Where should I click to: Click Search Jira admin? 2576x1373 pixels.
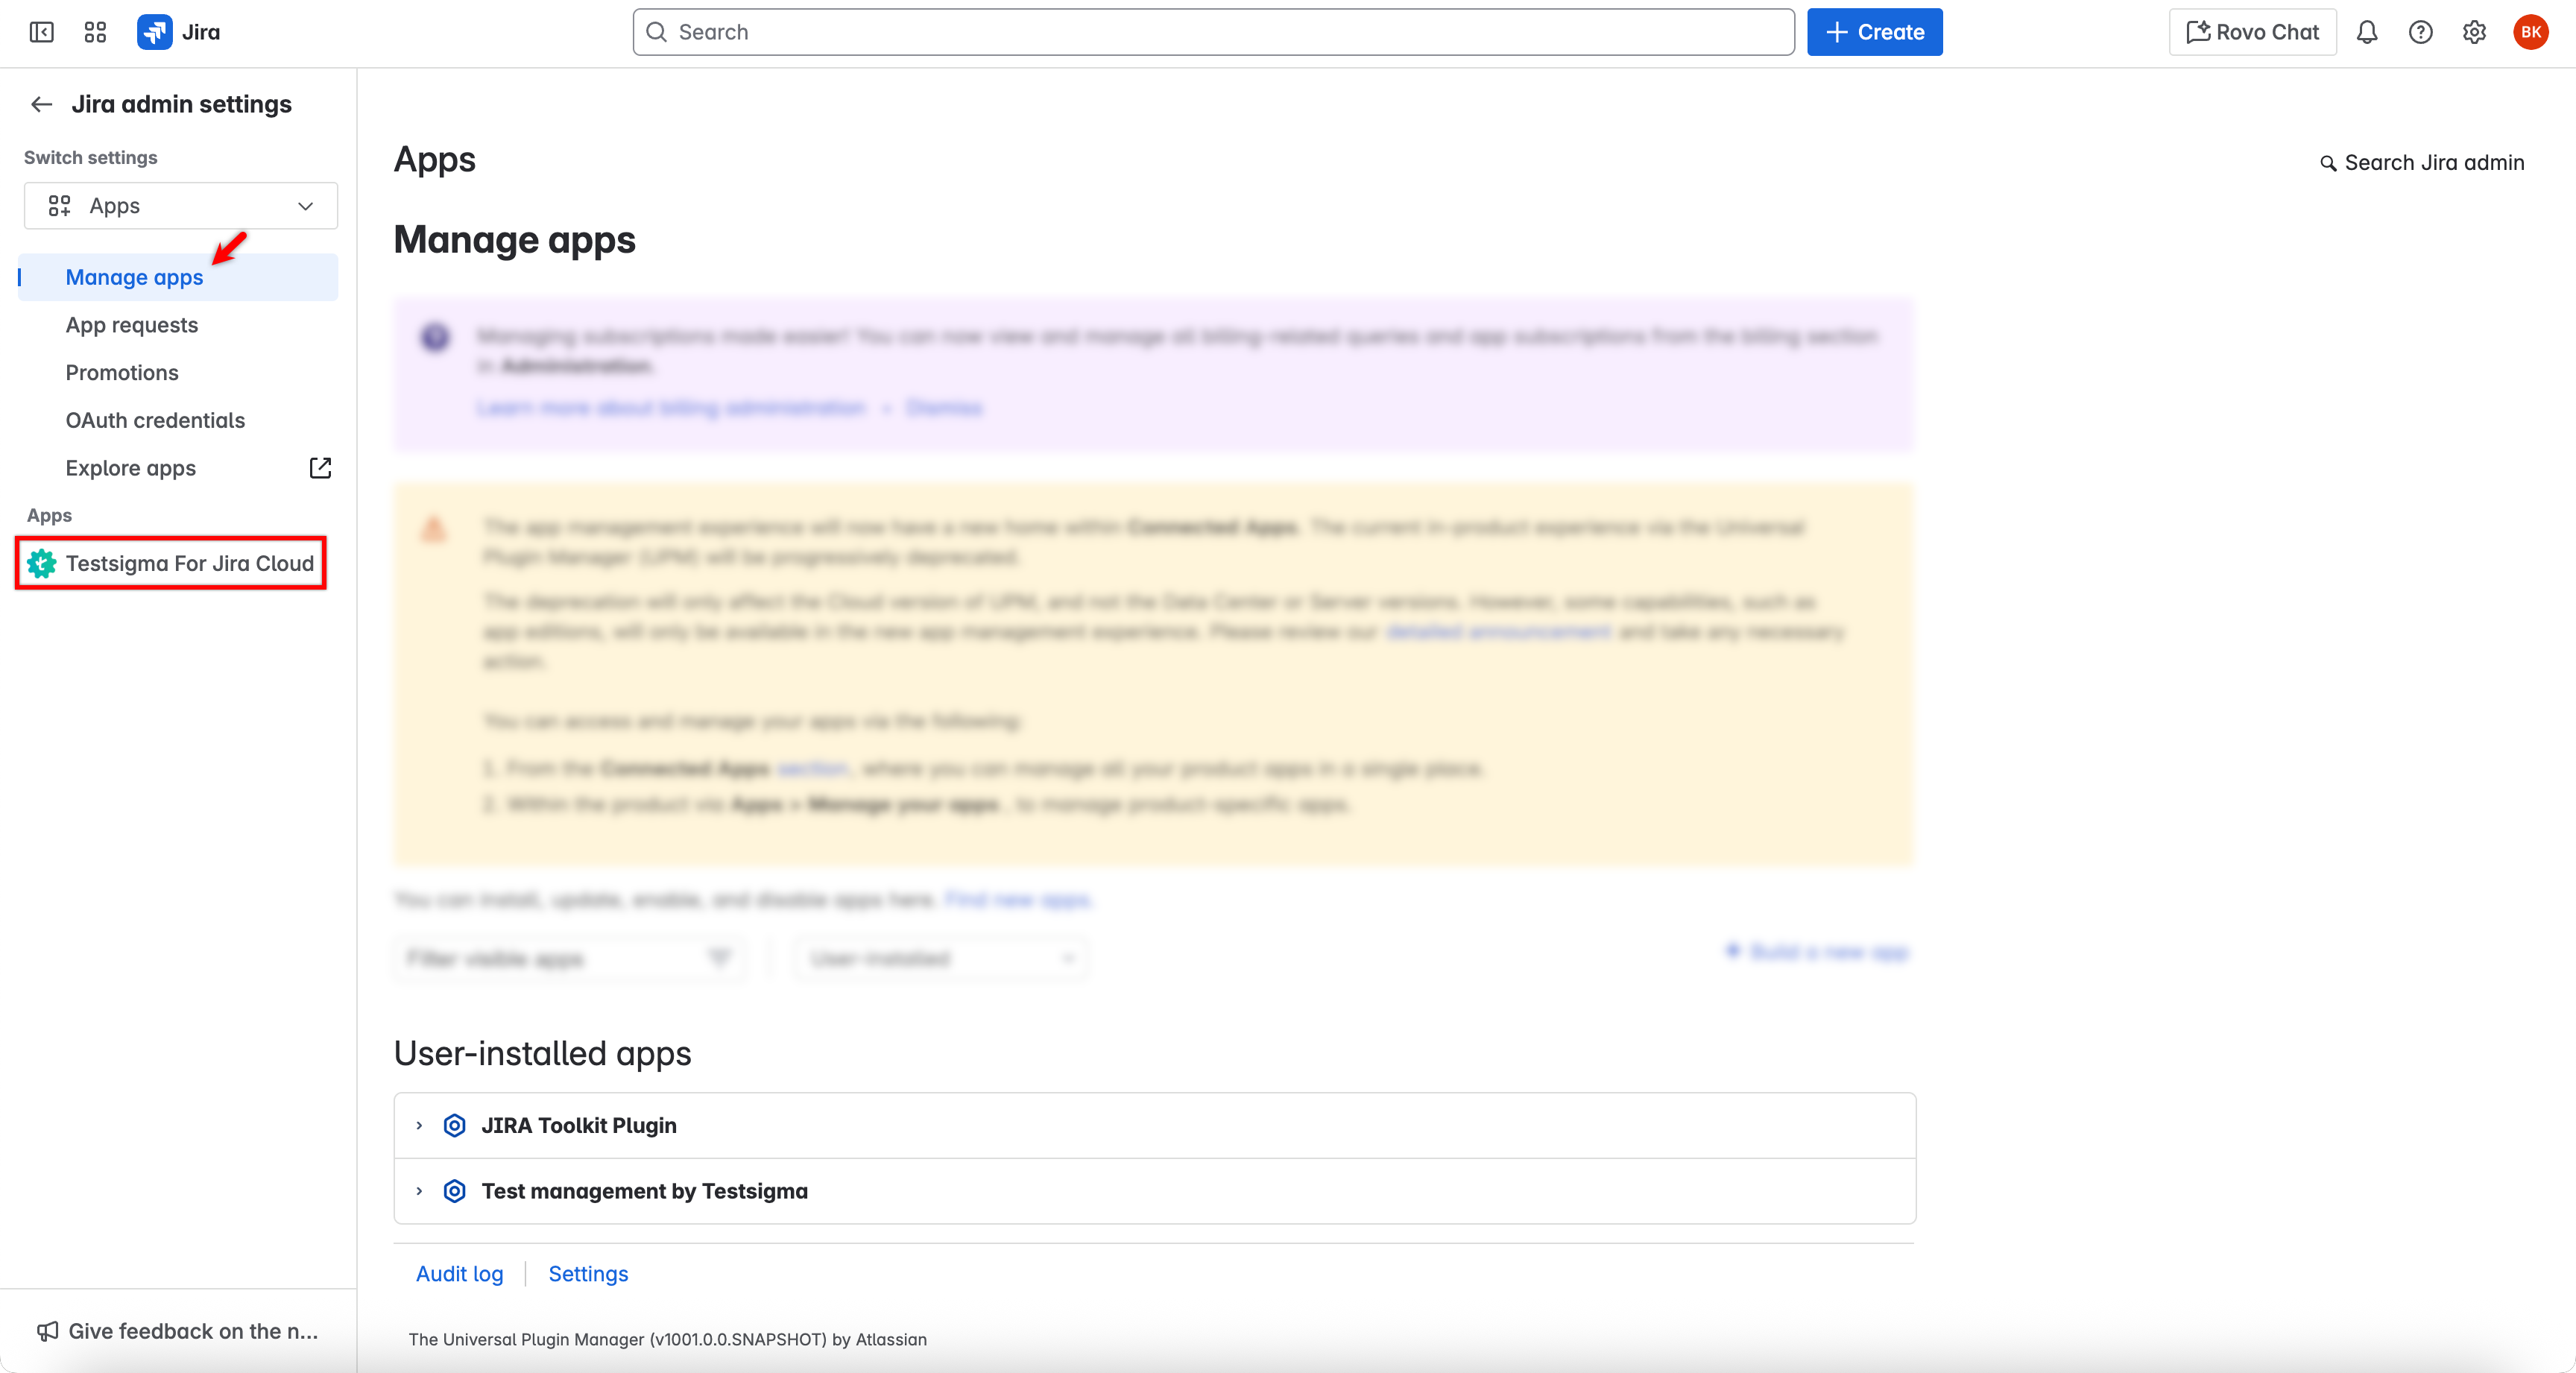[2434, 162]
